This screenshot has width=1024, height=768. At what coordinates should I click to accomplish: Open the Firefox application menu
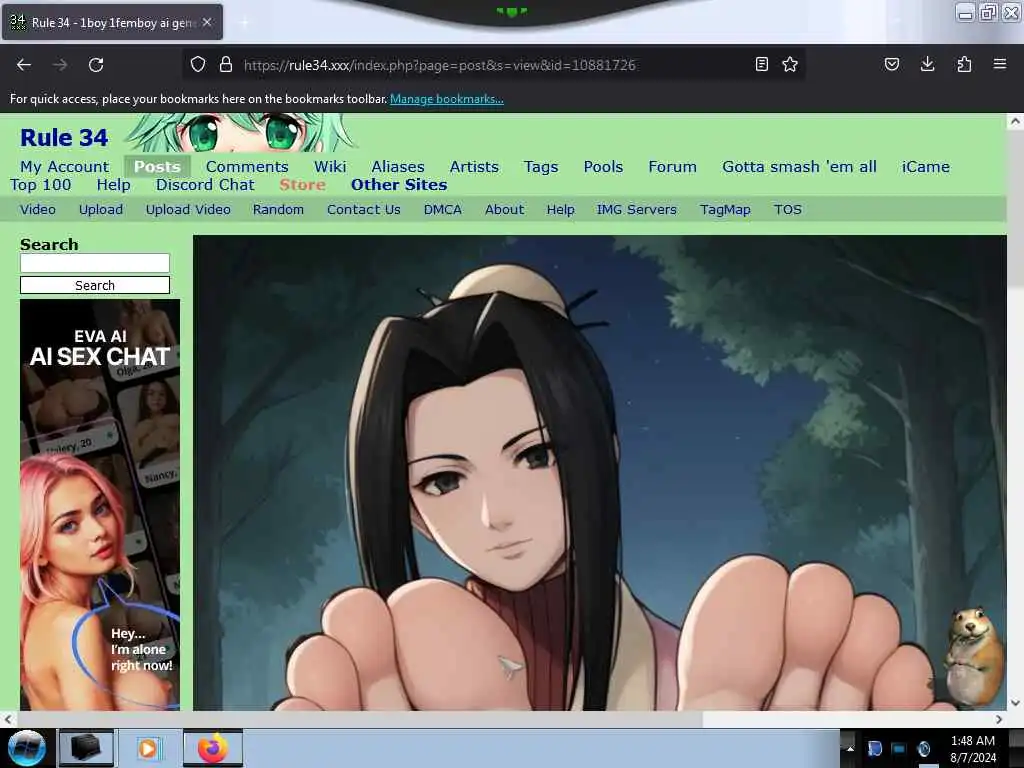pos(1000,64)
